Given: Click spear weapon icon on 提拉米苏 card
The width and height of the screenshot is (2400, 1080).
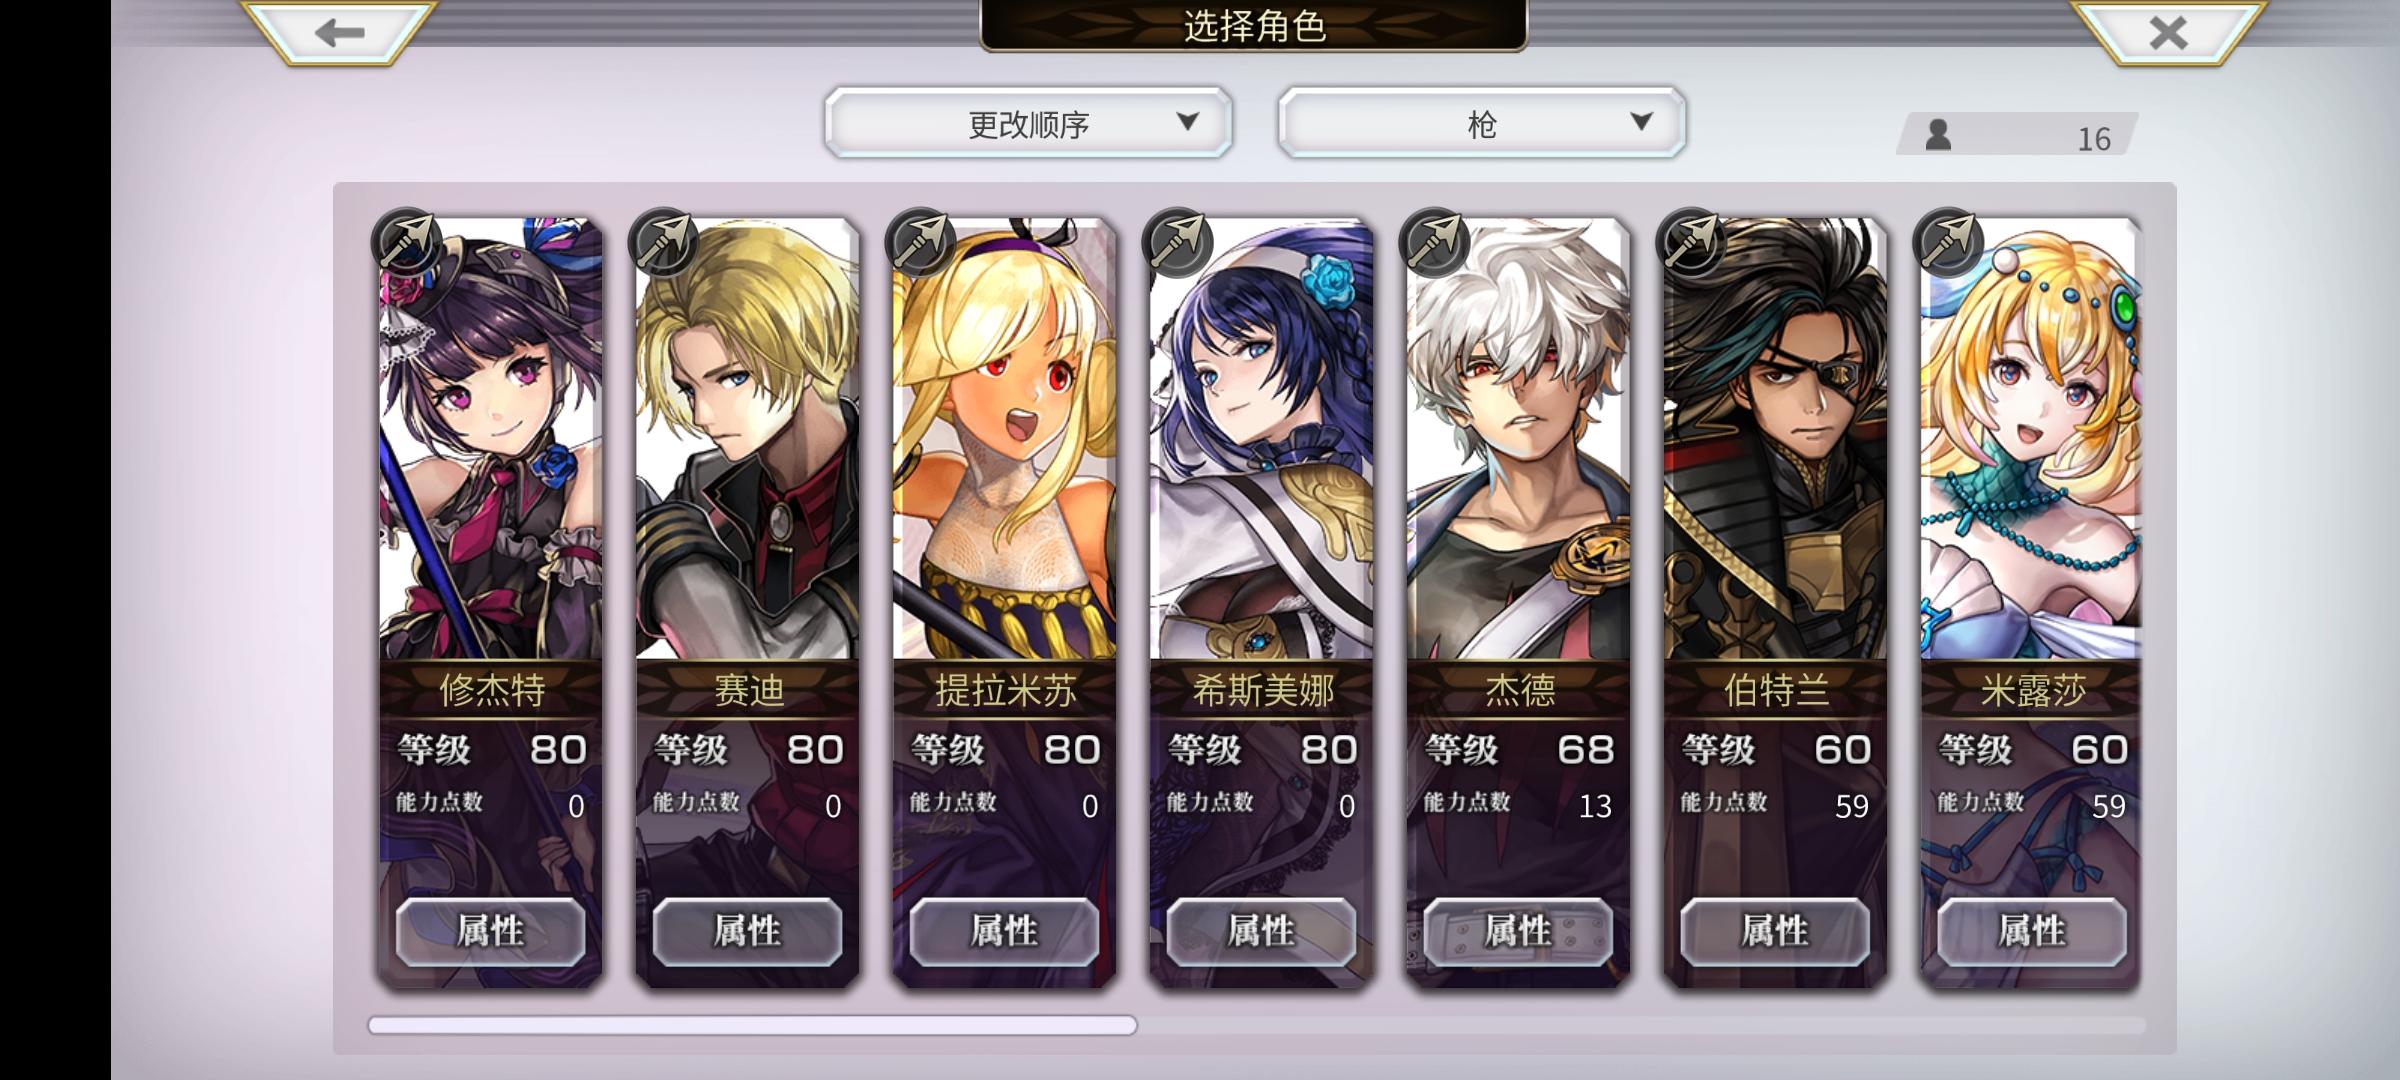Looking at the screenshot, I should 919,243.
